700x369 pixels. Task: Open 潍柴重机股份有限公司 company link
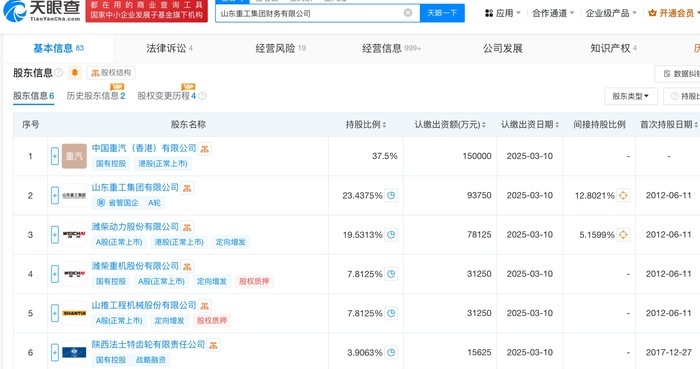coord(135,266)
